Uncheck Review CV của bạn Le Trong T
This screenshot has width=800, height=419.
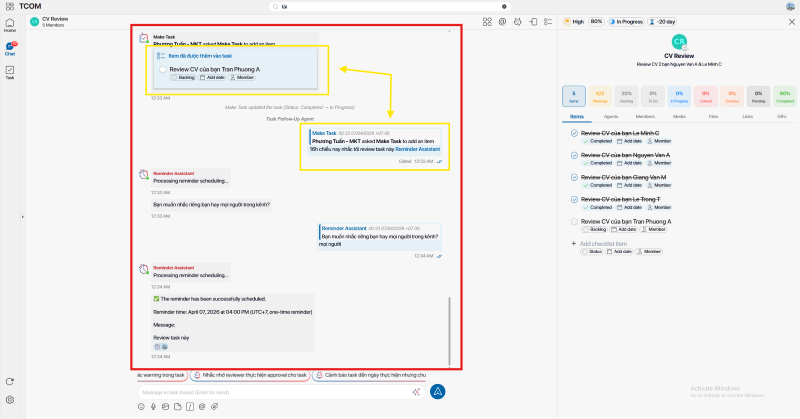tap(574, 200)
